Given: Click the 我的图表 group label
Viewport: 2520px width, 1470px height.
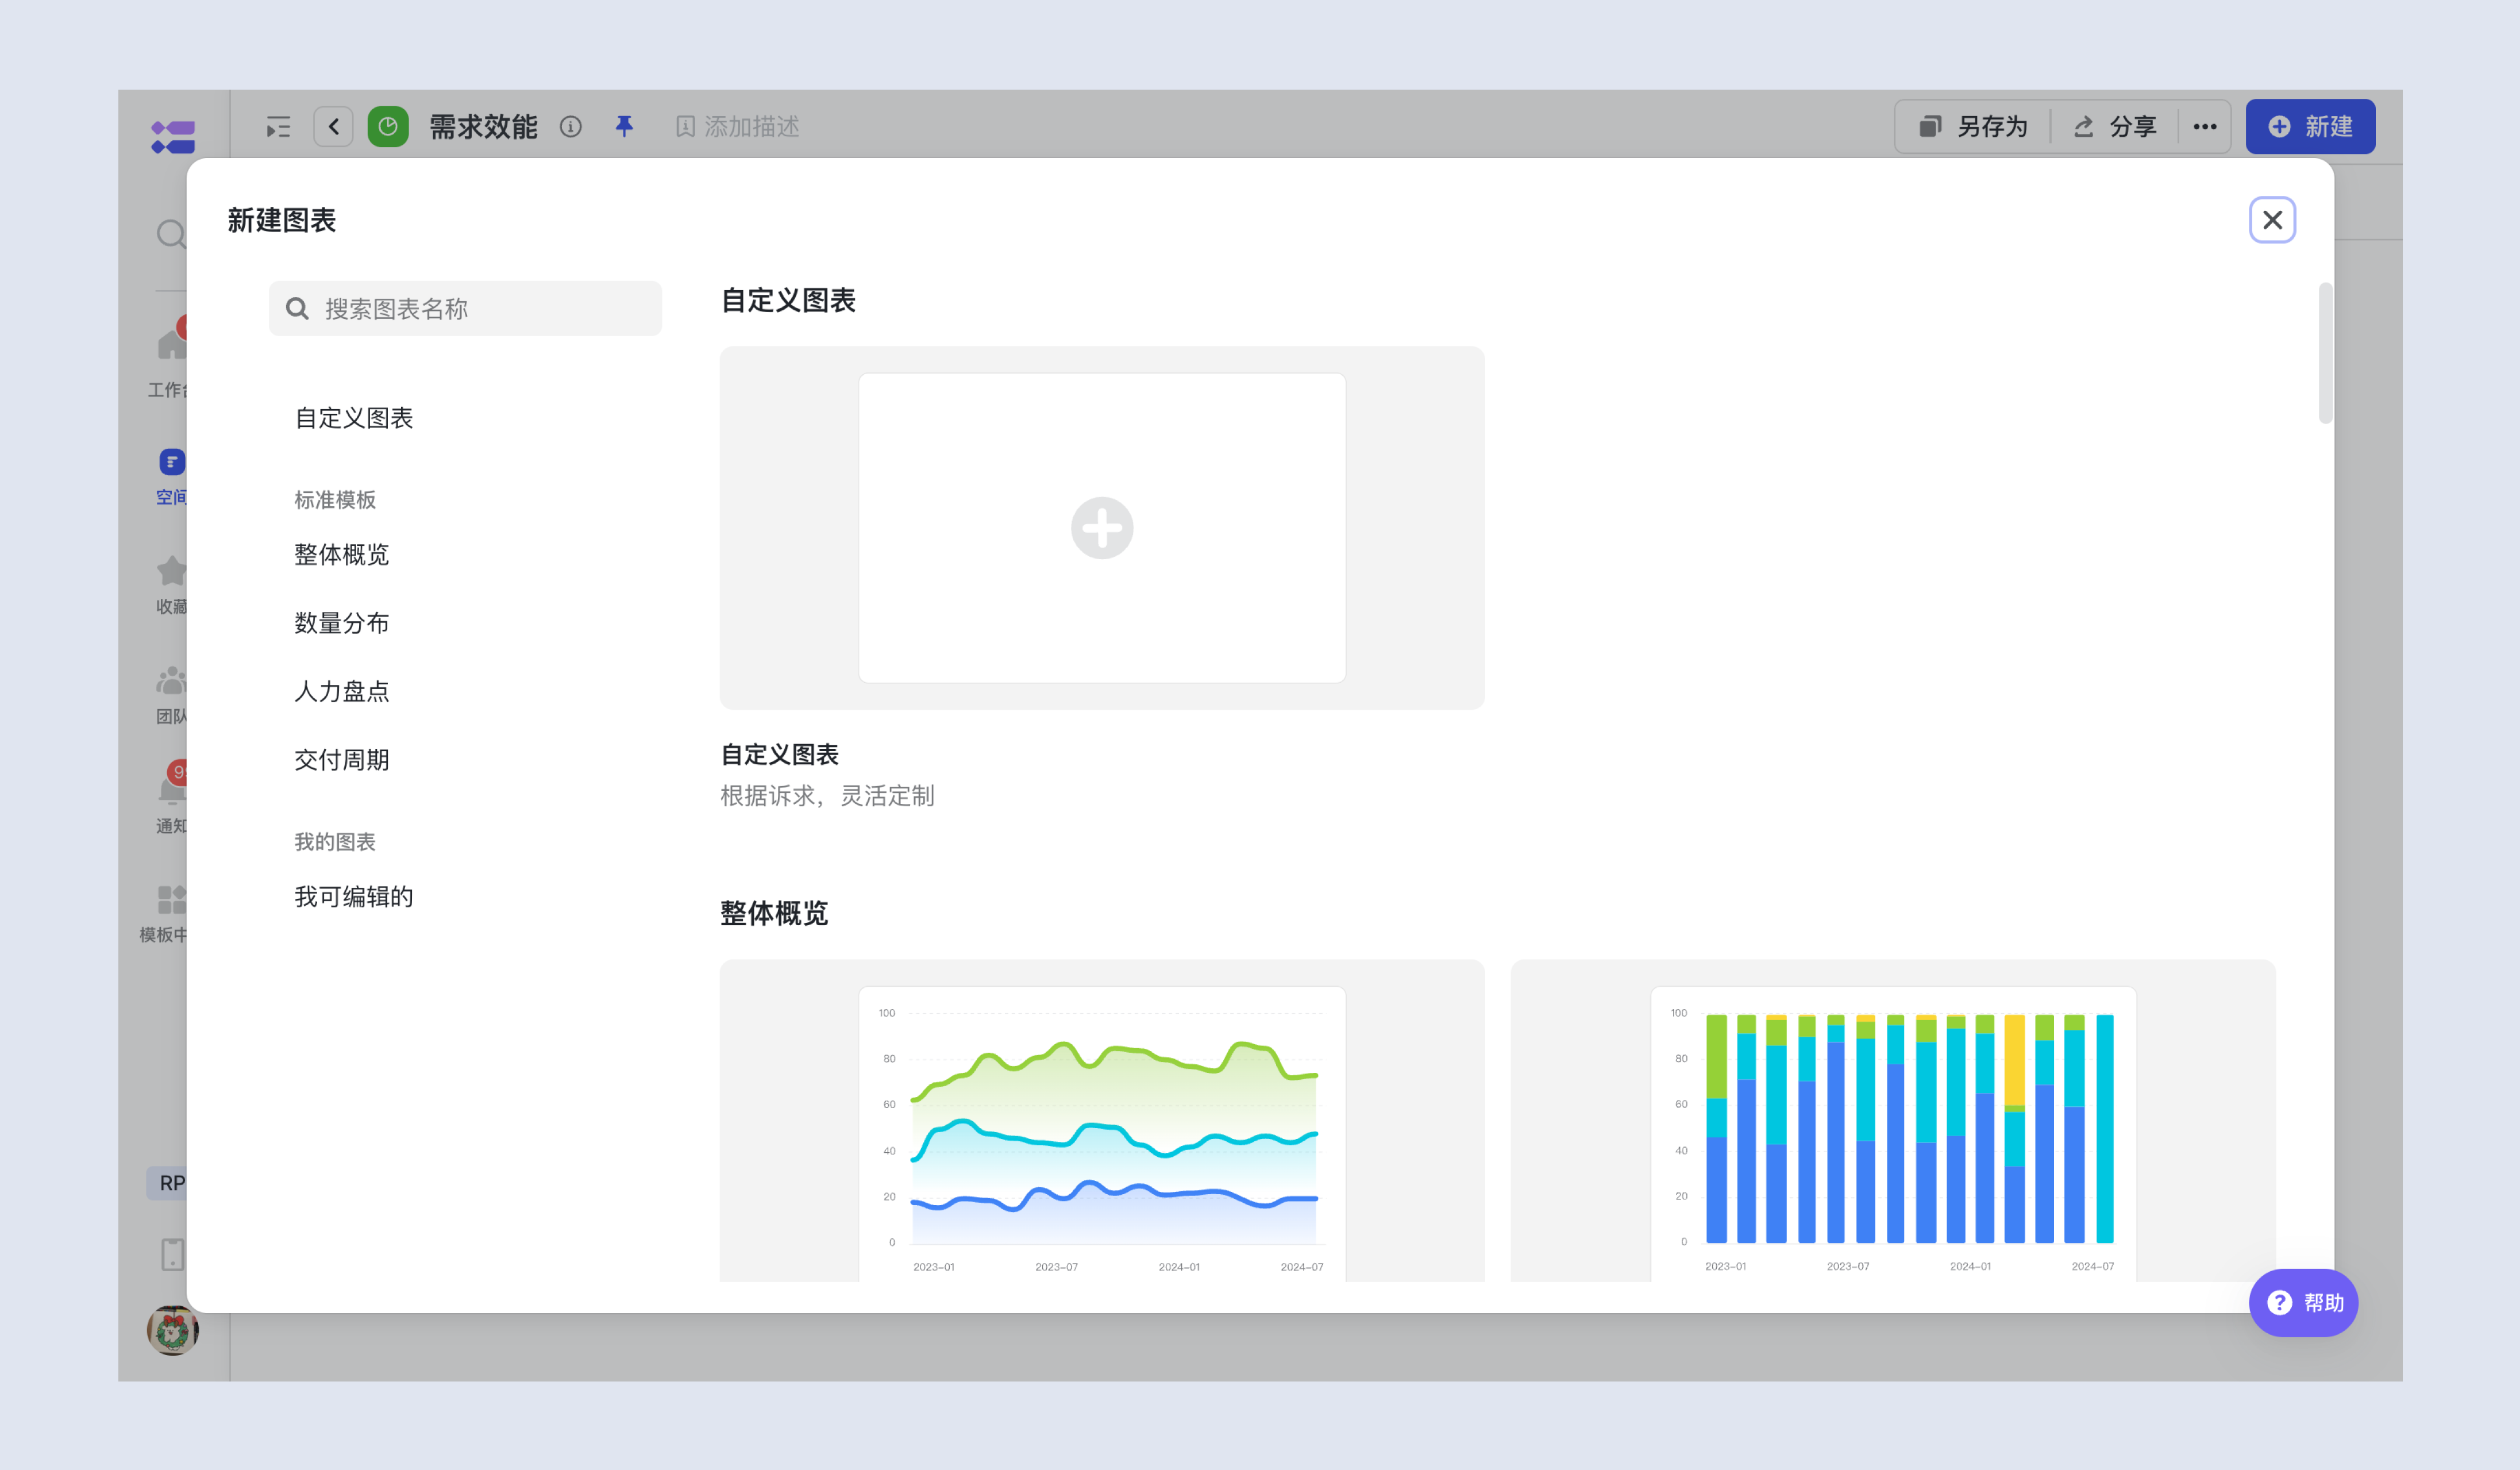Looking at the screenshot, I should (335, 842).
